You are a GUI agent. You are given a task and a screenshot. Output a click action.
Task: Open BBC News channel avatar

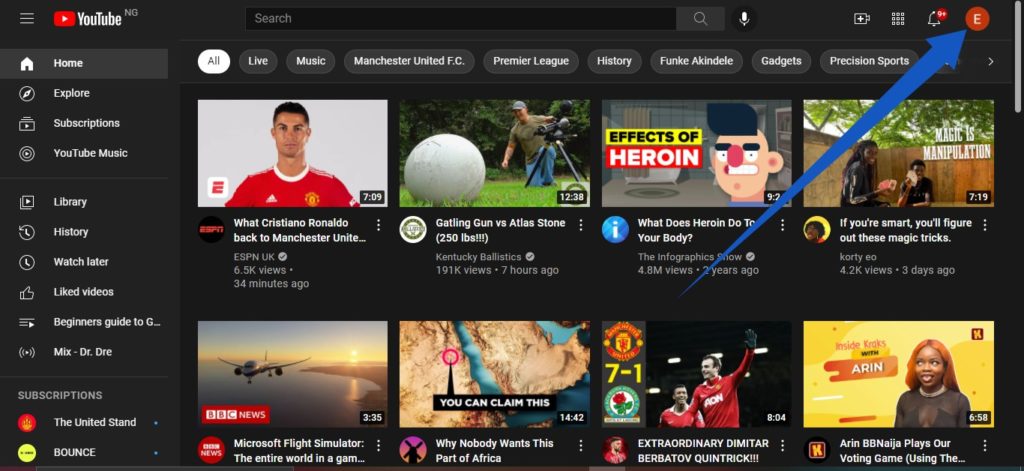211,450
